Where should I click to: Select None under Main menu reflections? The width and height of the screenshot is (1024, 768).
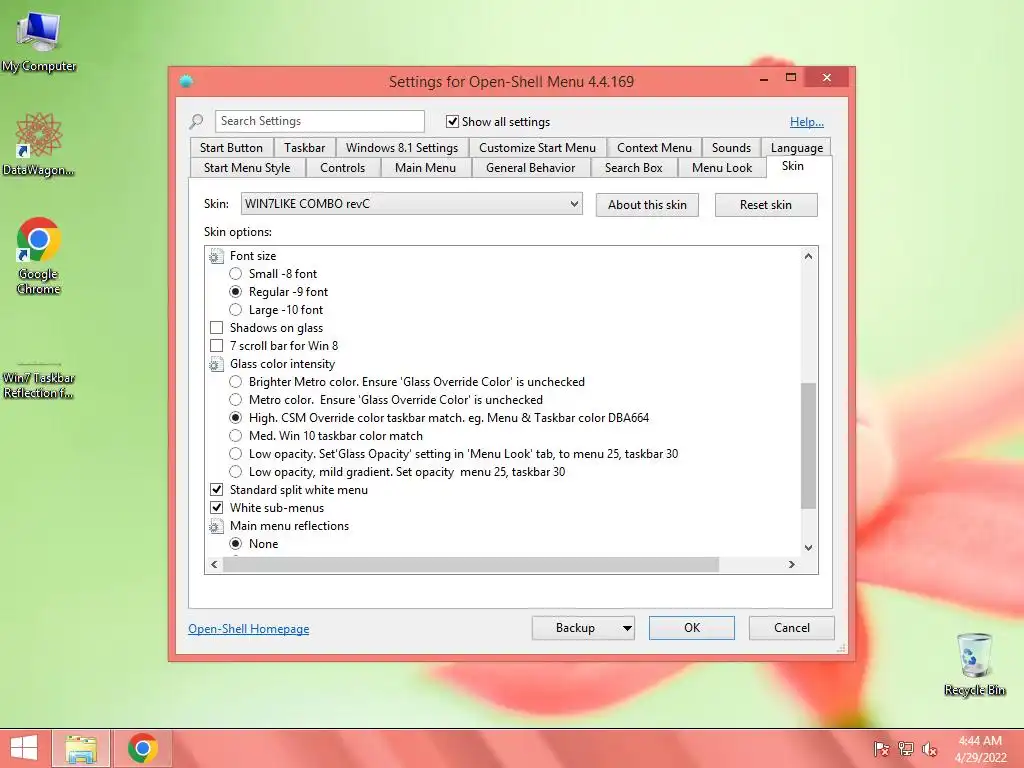236,544
